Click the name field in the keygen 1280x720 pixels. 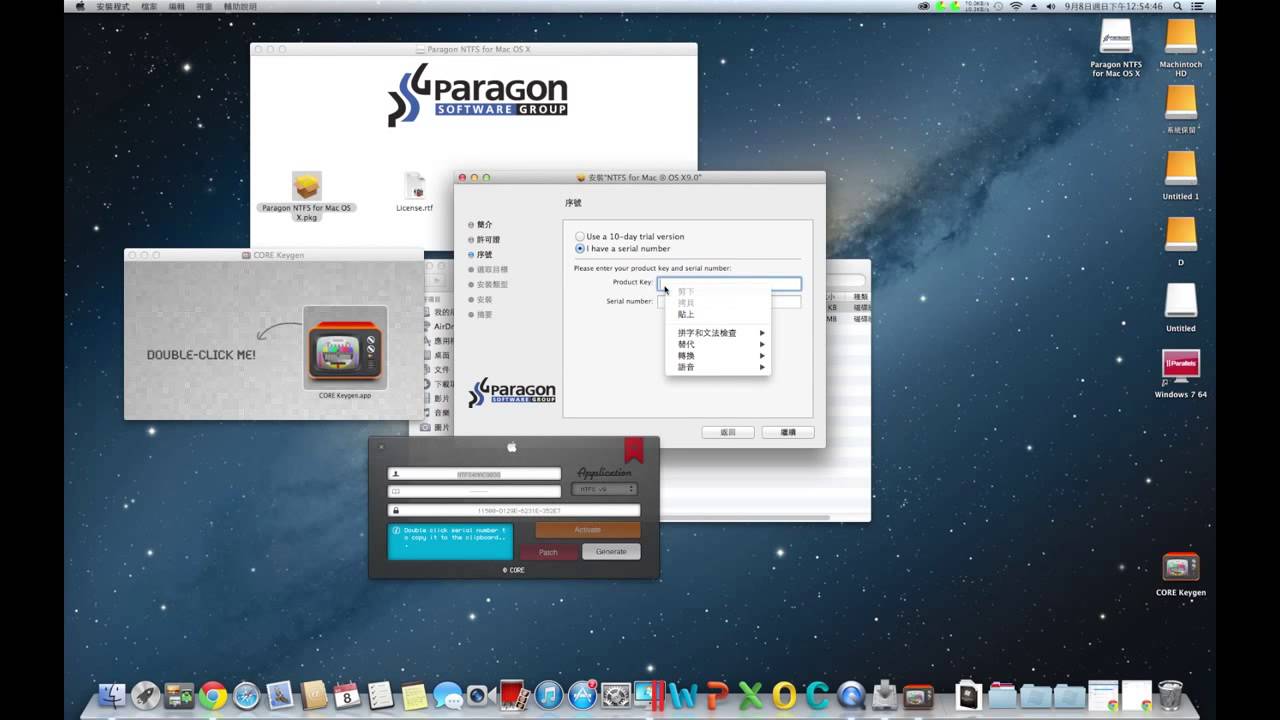474,474
